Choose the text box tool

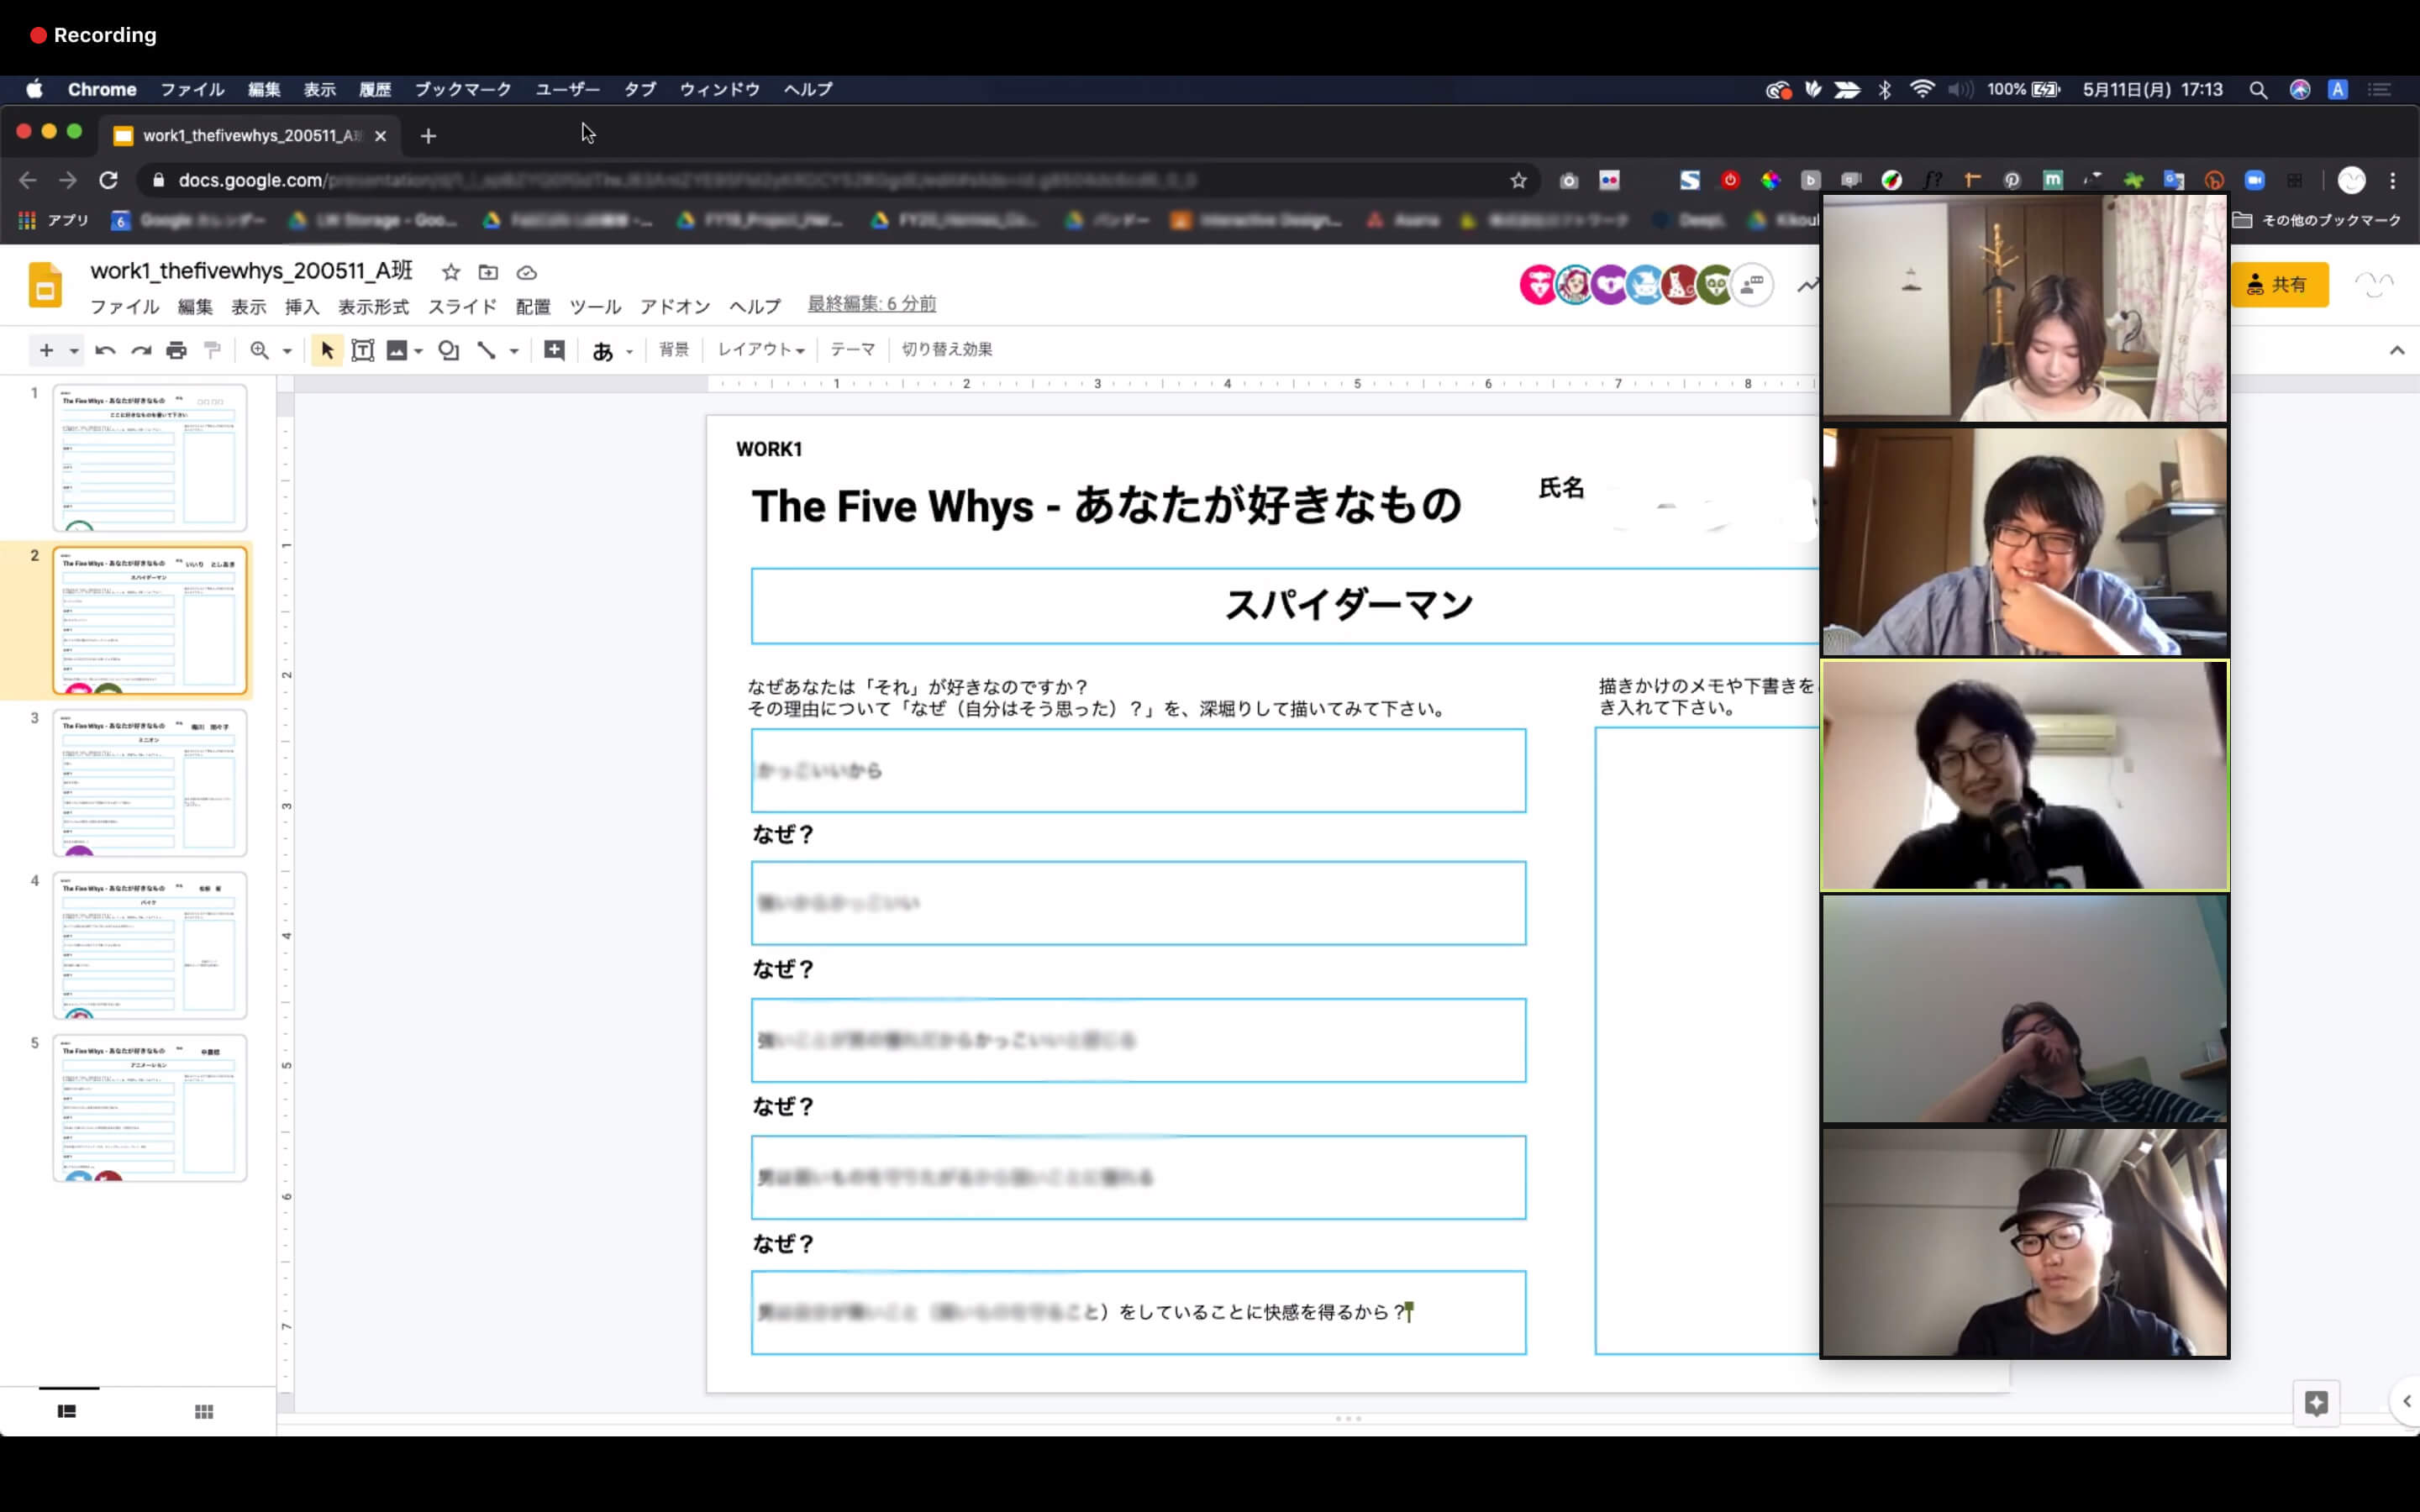[363, 350]
